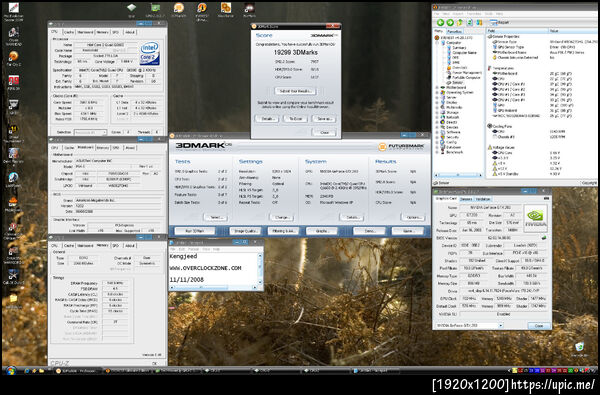The height and width of the screenshot is (395, 600).
Task: Click the Close button in GPU-Z window
Action: tap(539, 326)
